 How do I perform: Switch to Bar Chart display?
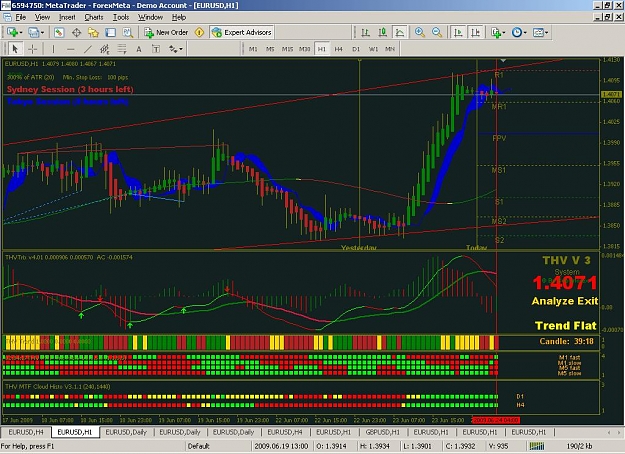(365, 32)
